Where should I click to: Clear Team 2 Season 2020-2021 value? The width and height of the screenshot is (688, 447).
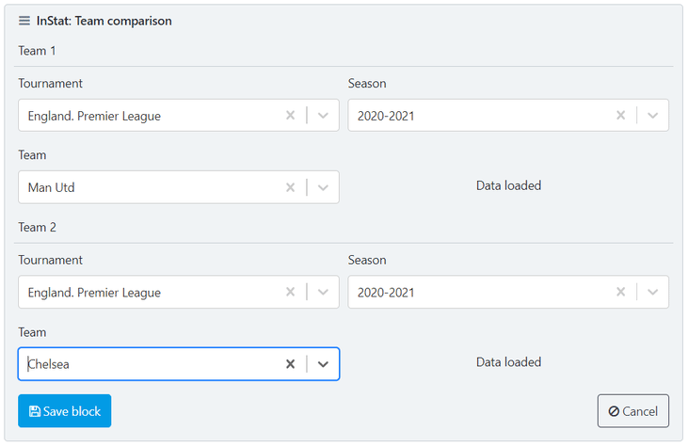pos(620,292)
